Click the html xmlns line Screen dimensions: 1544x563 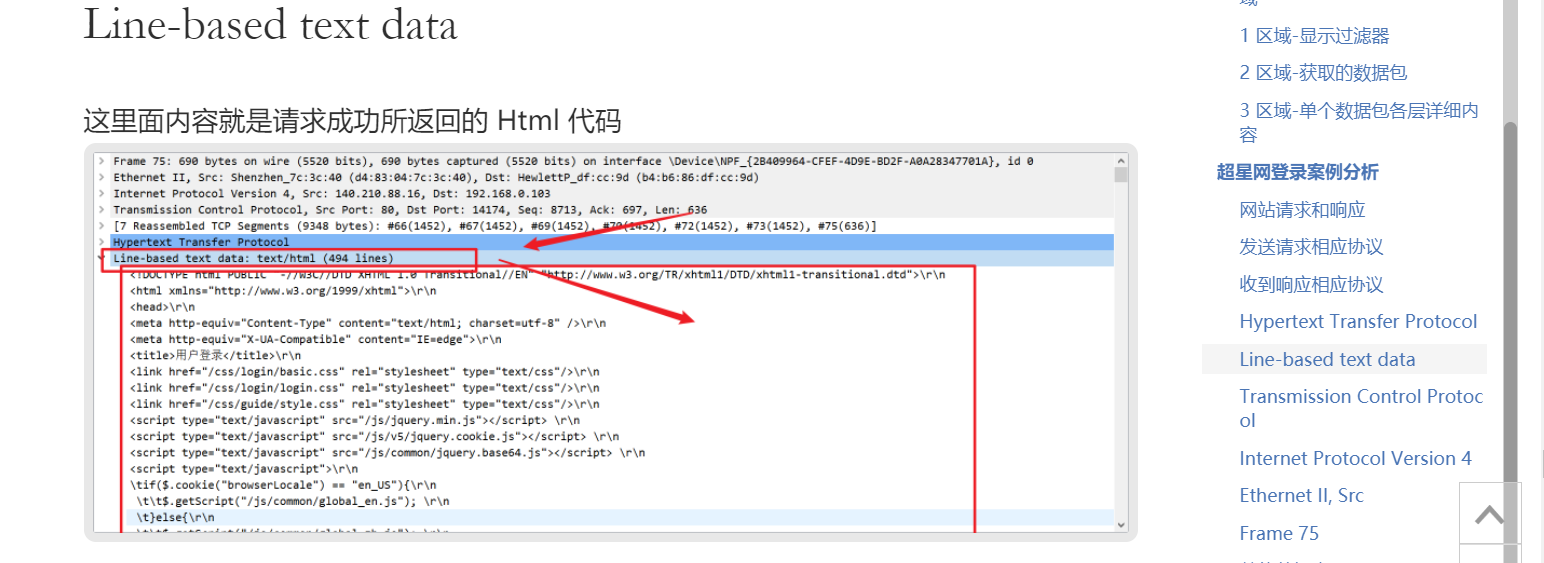coord(283,291)
